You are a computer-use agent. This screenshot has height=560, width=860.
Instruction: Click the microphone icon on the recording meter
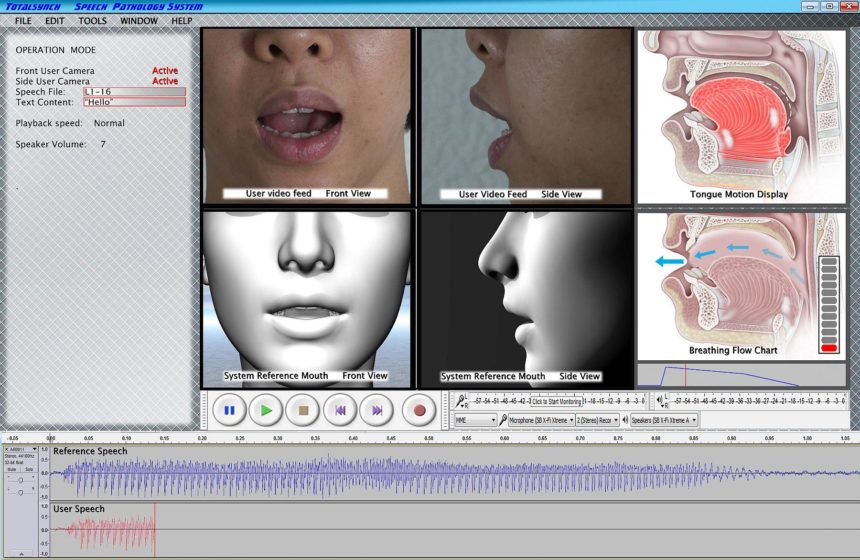pos(461,401)
